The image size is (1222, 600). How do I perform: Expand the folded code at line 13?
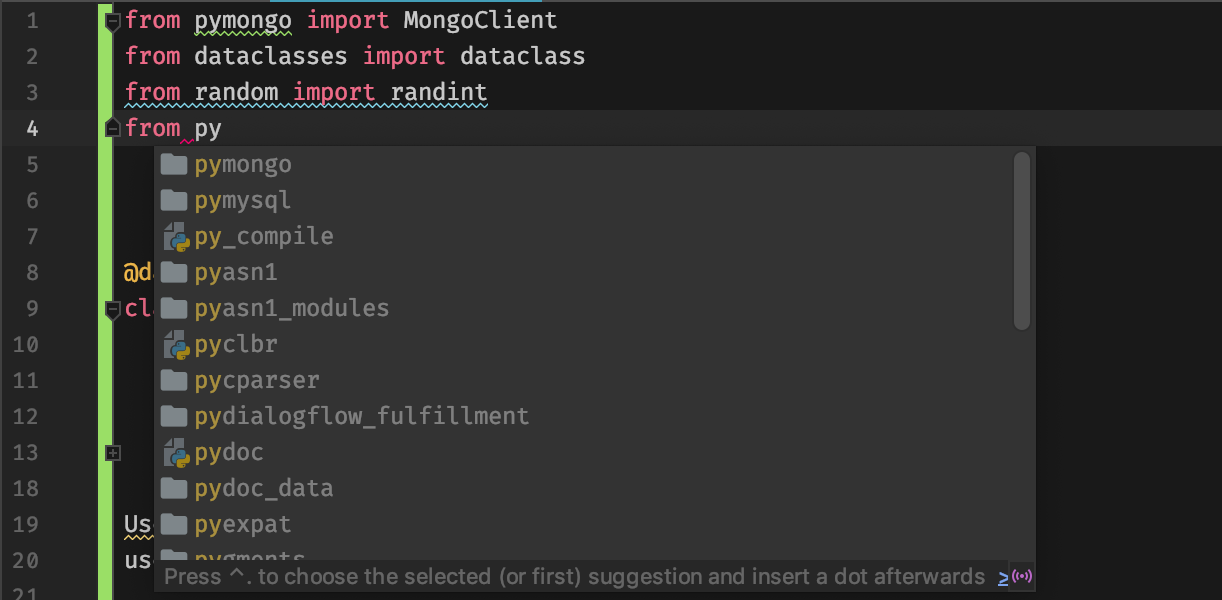pyautogui.click(x=111, y=452)
